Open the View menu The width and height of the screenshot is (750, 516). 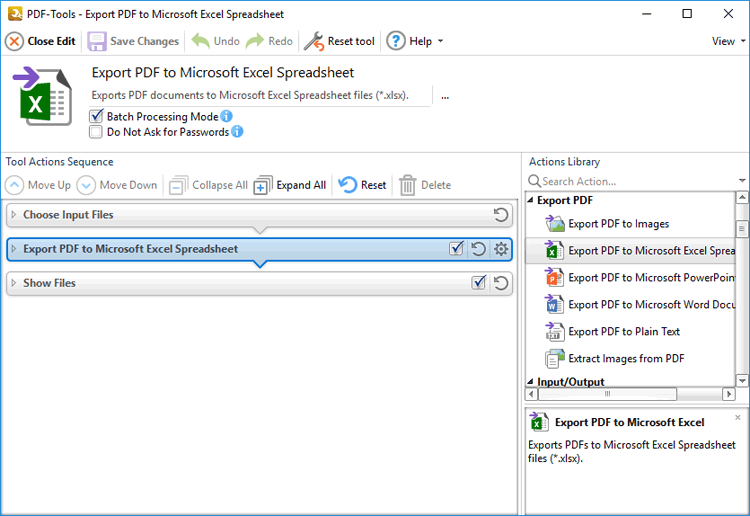tap(728, 41)
